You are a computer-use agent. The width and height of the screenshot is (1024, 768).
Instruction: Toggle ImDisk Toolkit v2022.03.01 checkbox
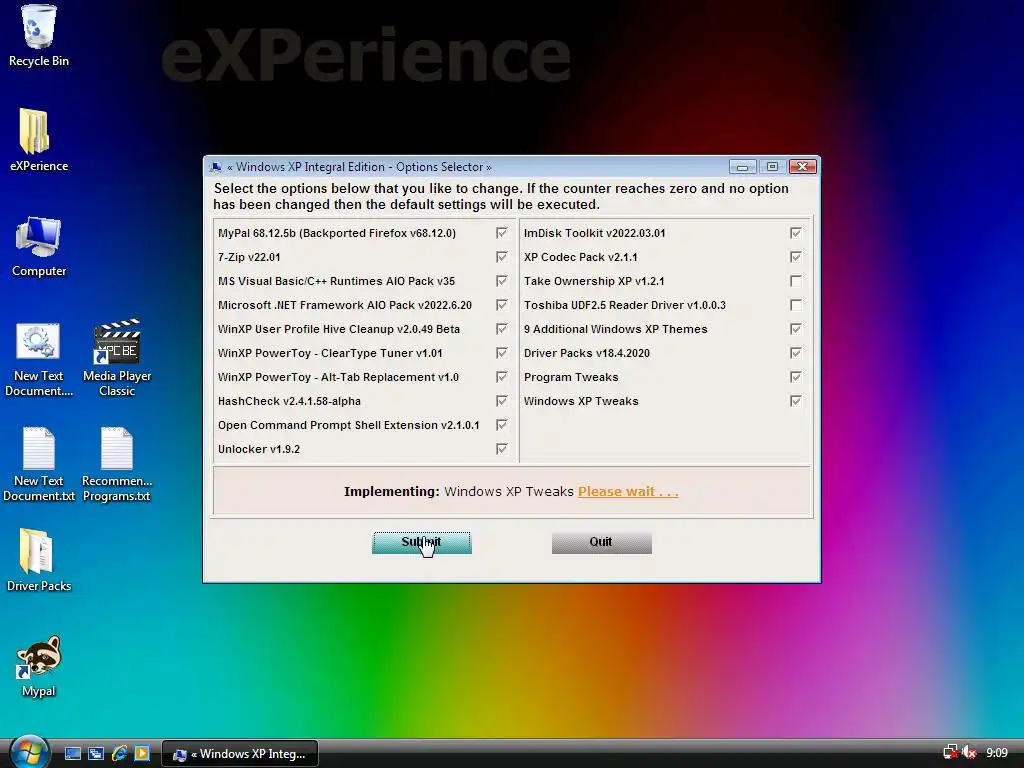point(795,233)
